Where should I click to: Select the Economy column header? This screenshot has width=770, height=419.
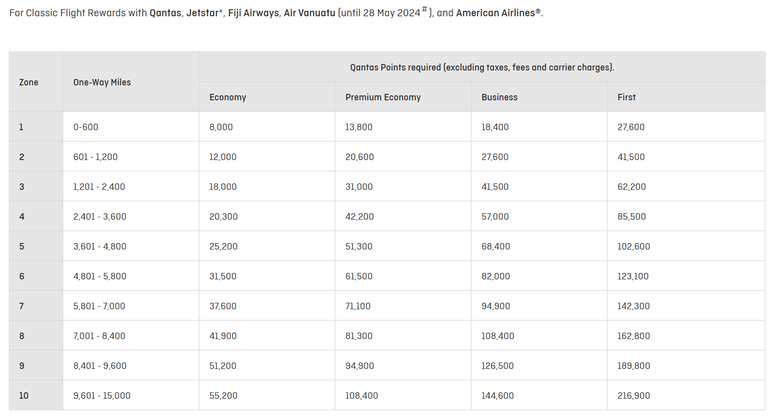[x=227, y=97]
